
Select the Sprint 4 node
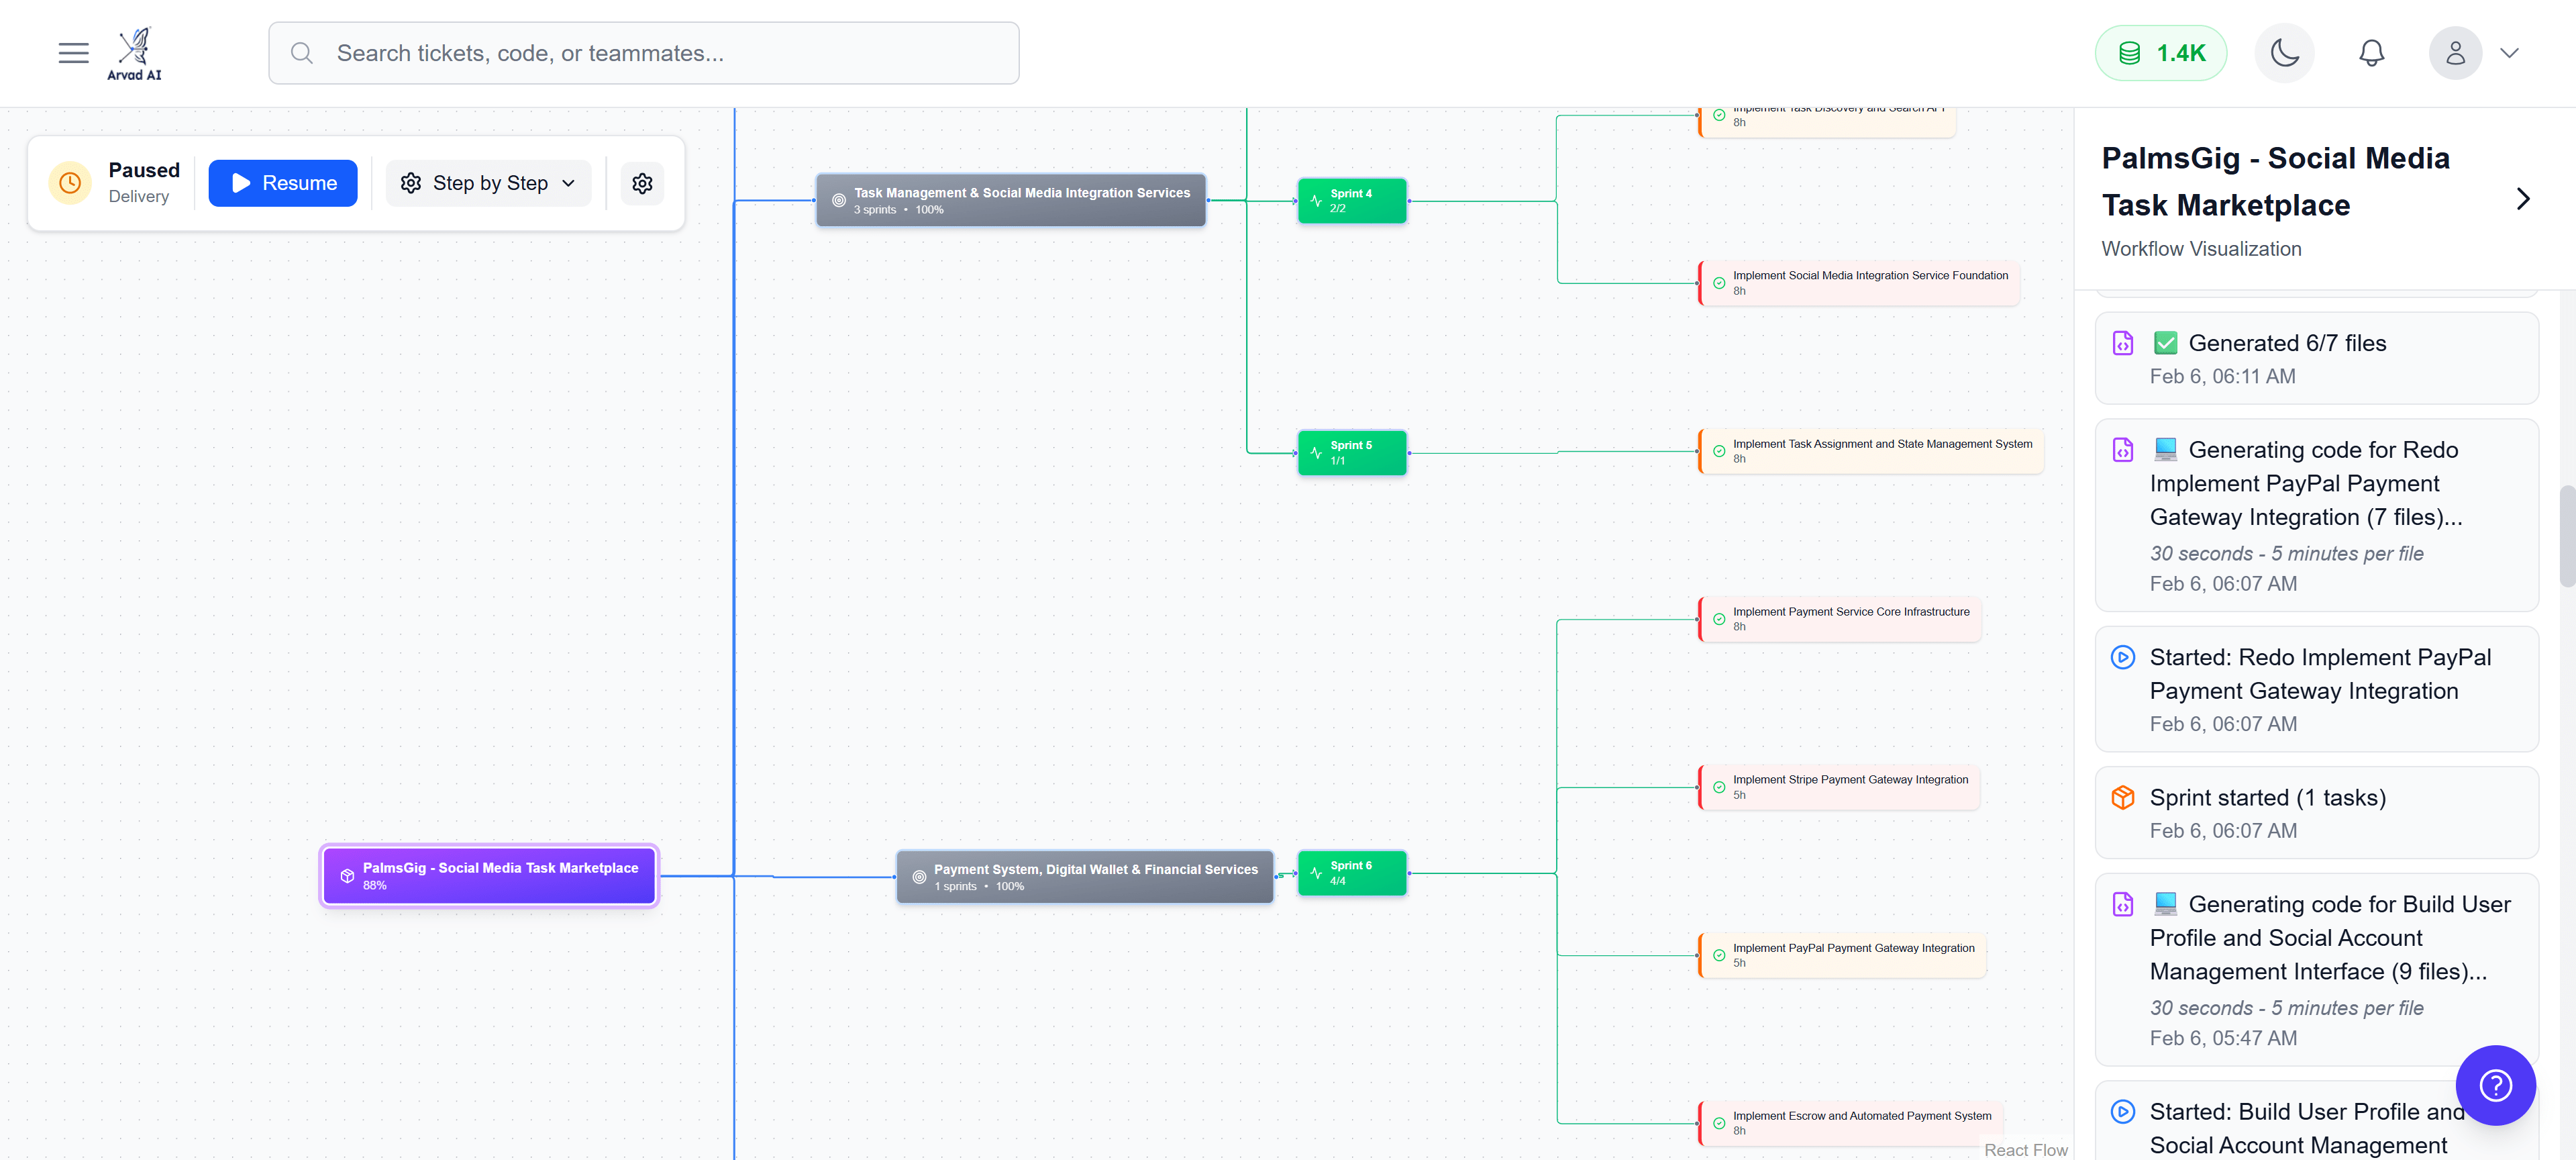coord(1351,201)
